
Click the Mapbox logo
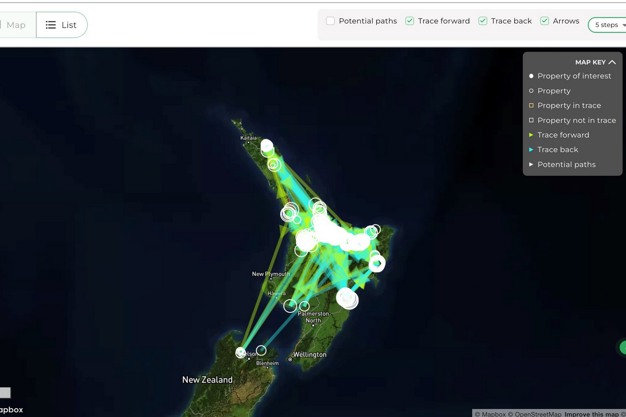pos(11,409)
